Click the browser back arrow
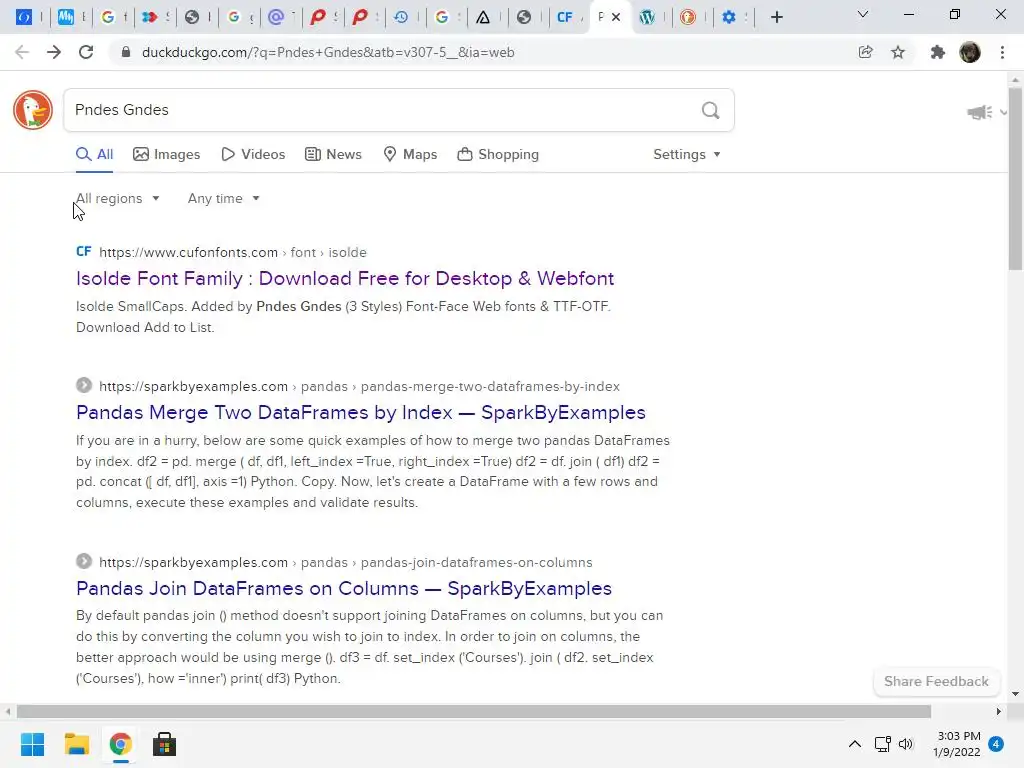1024x768 pixels. click(22, 52)
